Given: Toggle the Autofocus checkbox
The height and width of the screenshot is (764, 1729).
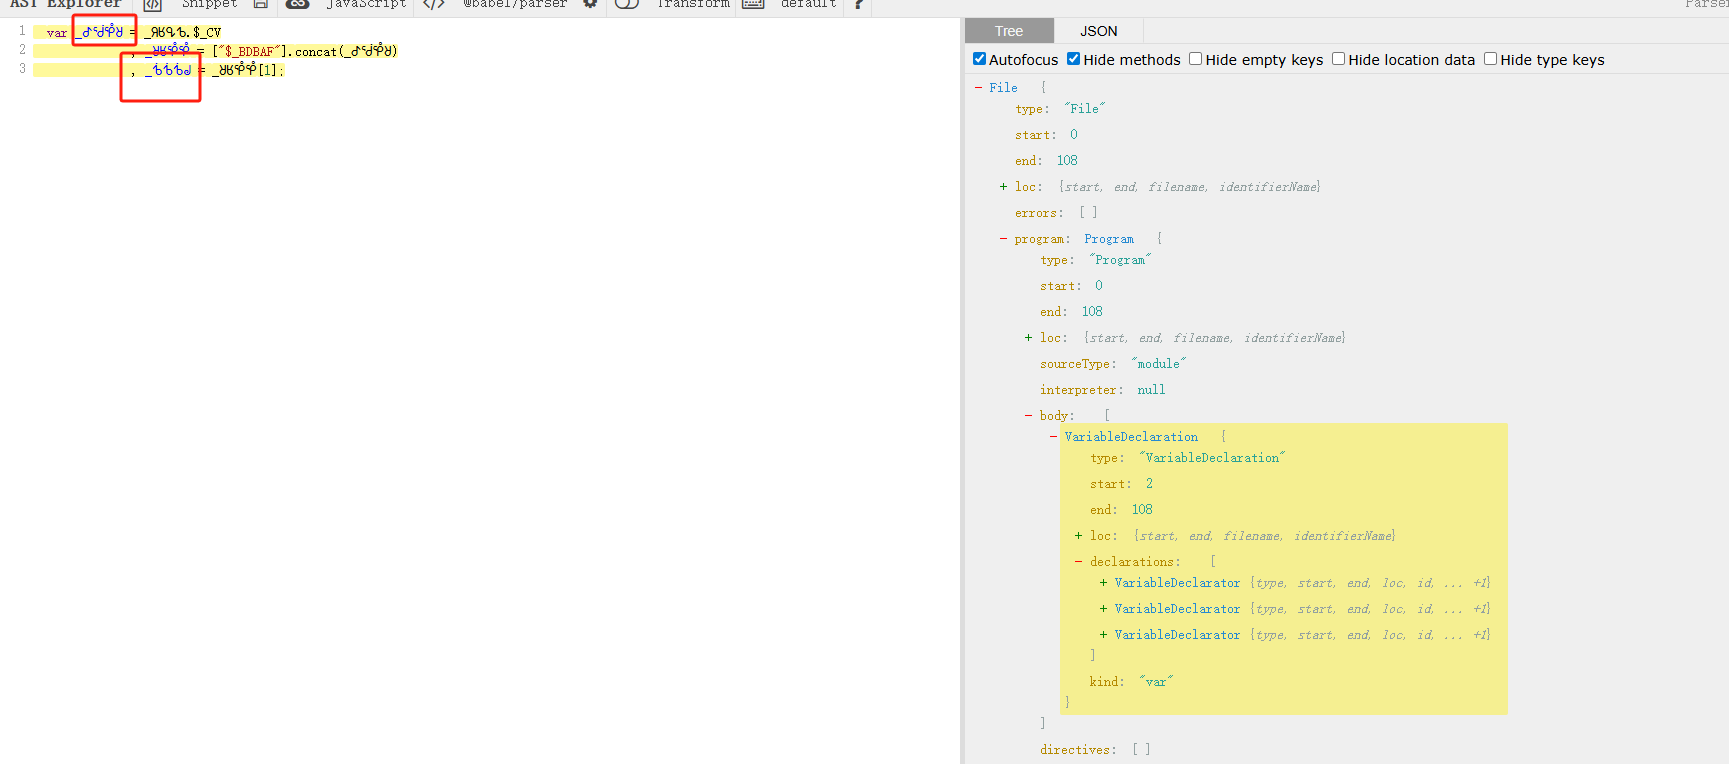Looking at the screenshot, I should tap(980, 59).
